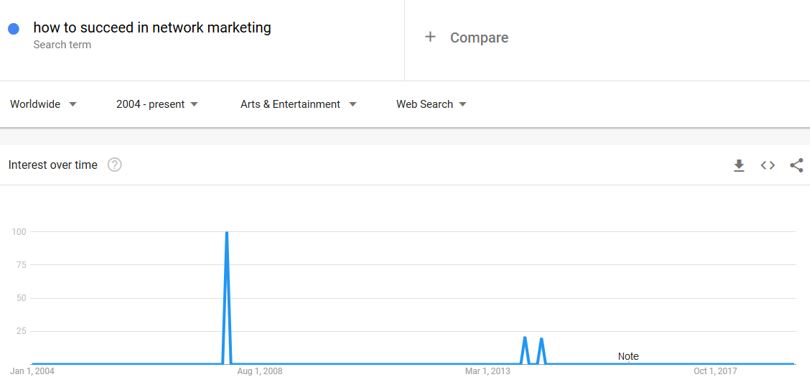
Task: Click the Compare button
Action: pos(479,38)
